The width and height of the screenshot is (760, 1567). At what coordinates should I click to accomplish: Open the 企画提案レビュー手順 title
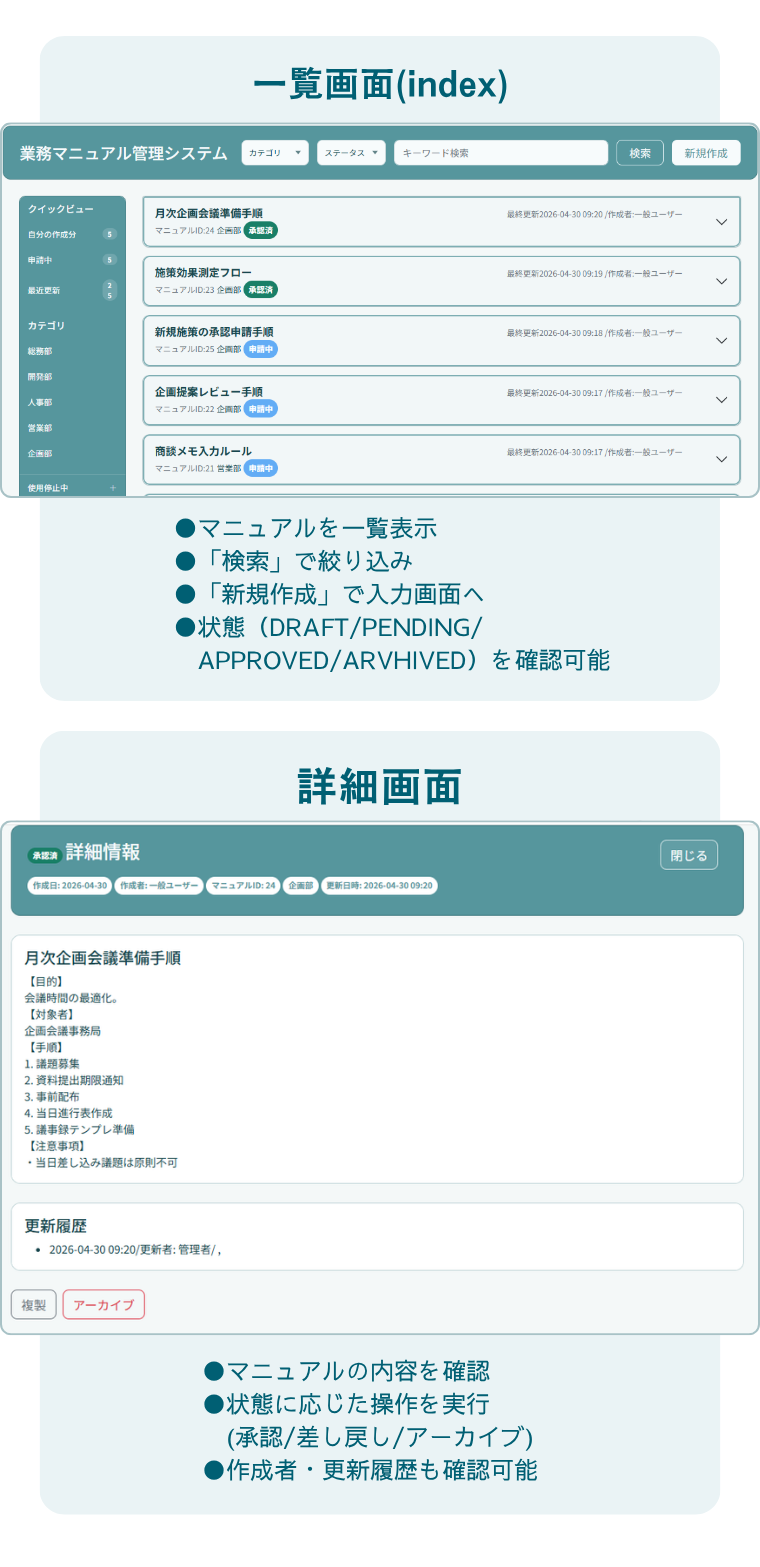coord(208,391)
